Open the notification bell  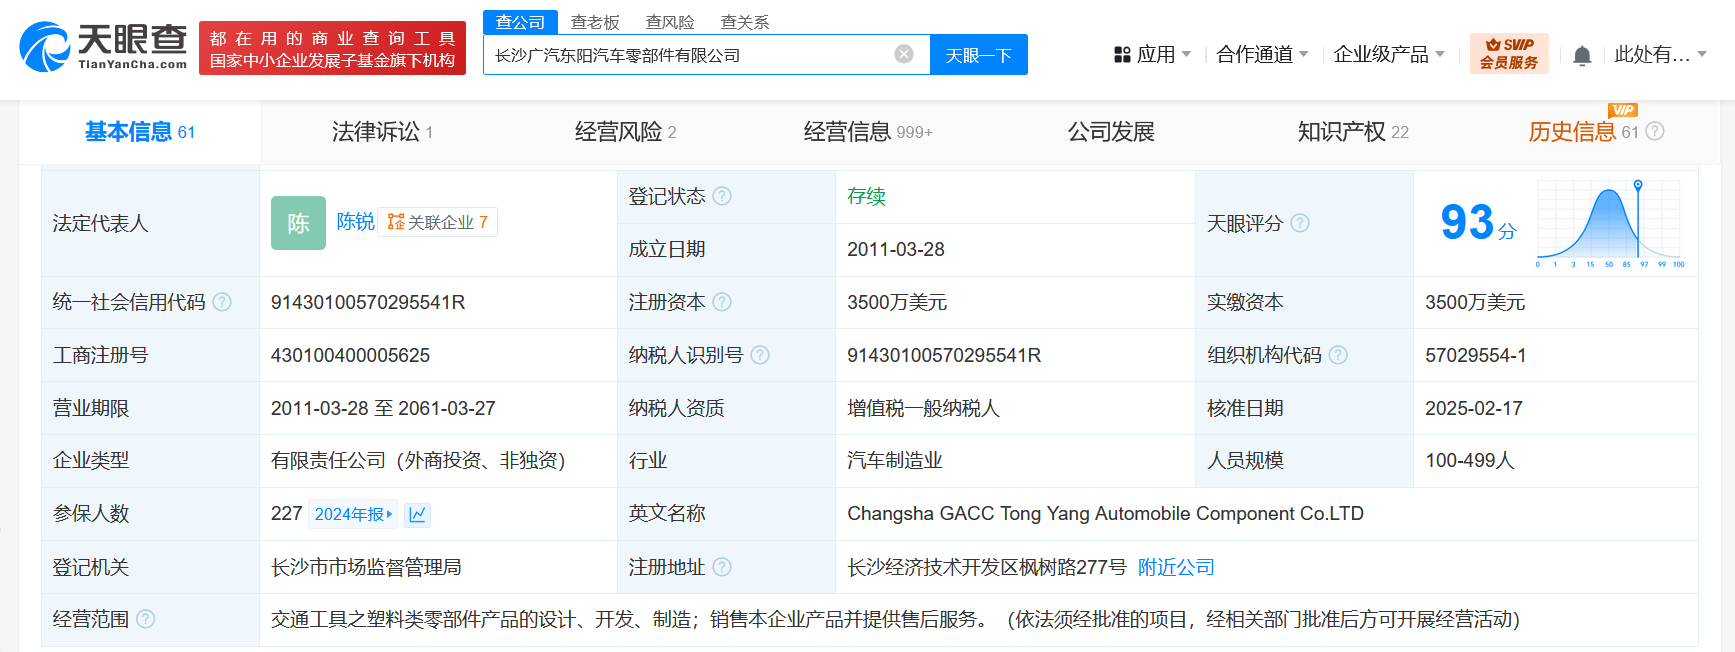click(x=1582, y=56)
